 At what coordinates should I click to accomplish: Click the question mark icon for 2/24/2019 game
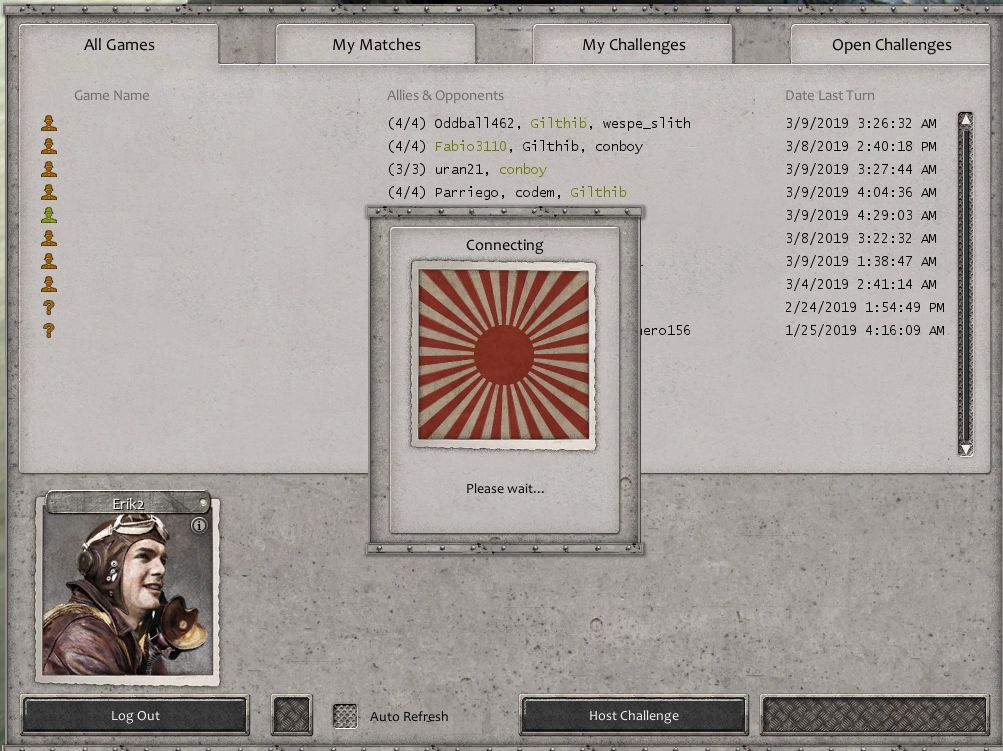(x=49, y=307)
